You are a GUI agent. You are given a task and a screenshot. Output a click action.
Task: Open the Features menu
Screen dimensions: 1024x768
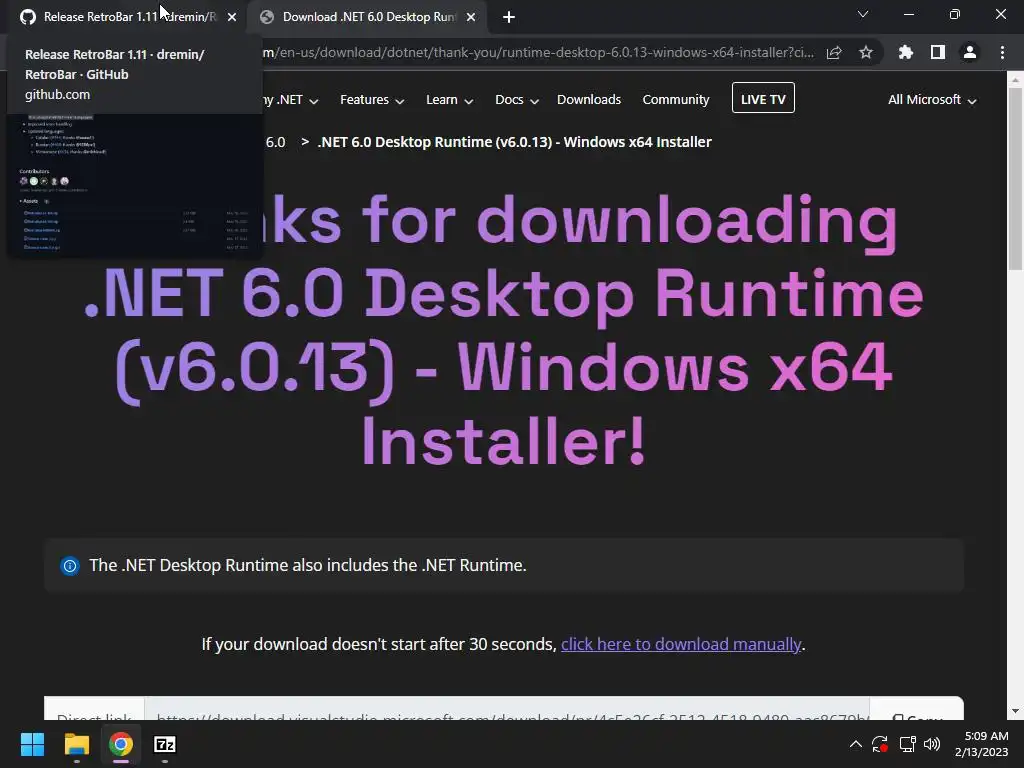click(x=372, y=100)
